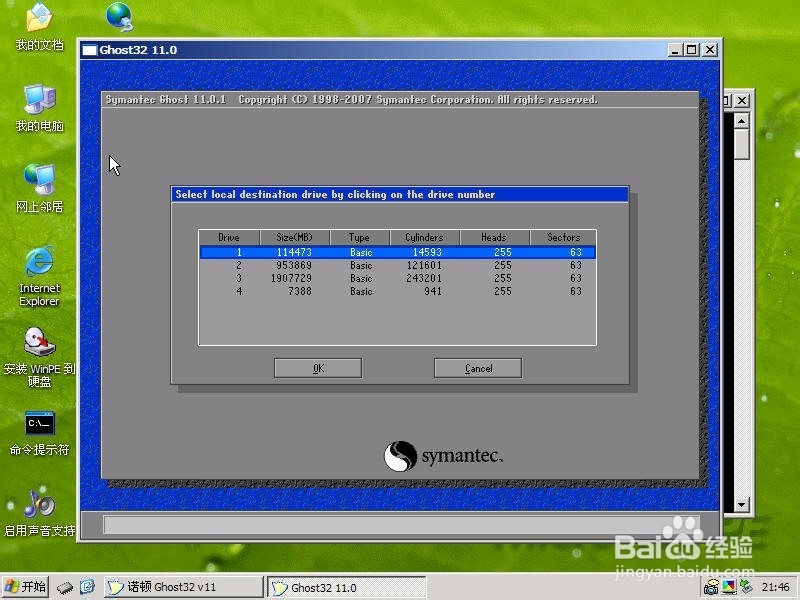Screen dimensions: 800x600
Task: Open Network Neighborhood desktop icon
Action: 39,188
